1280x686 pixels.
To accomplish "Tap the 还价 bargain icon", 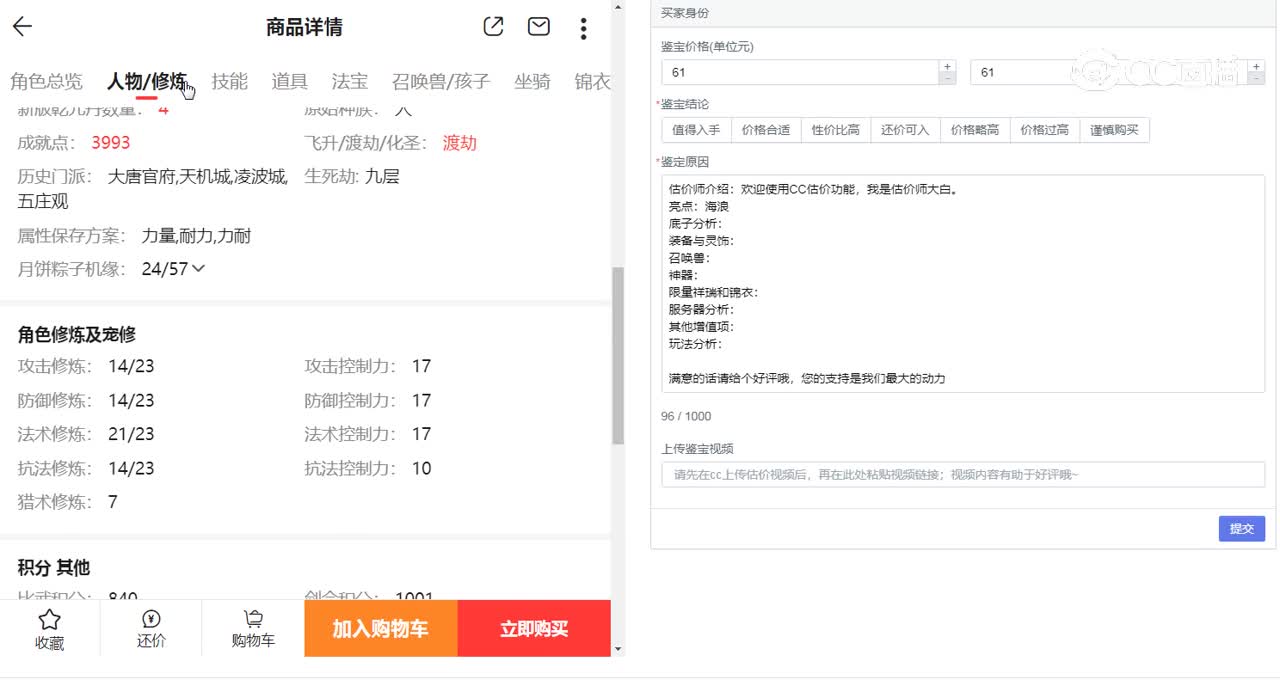I will point(151,620).
